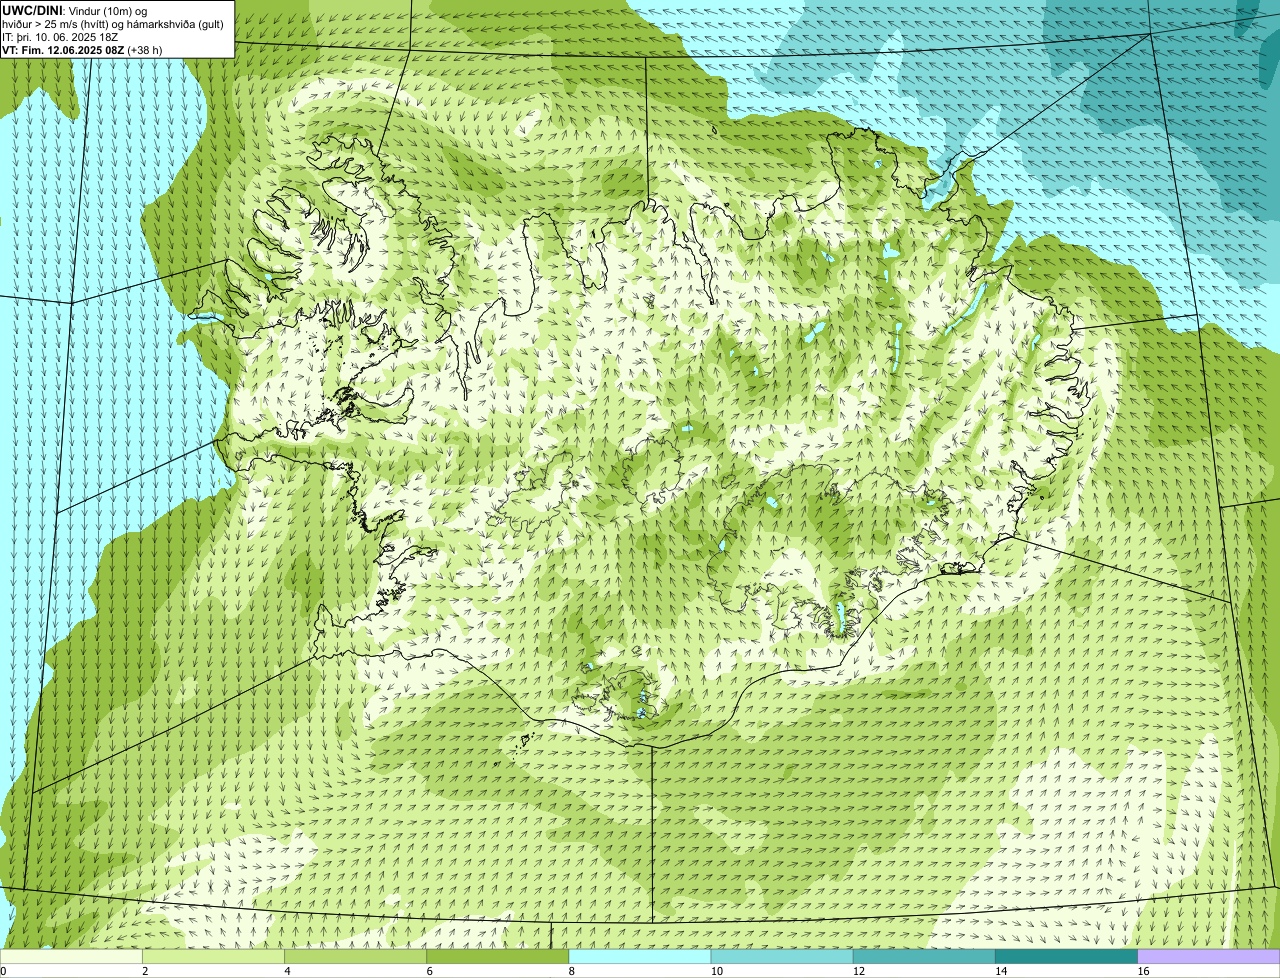Click the pale yellow 0–2 m/s legend swatch
The image size is (1280, 978).
[x=72, y=956]
